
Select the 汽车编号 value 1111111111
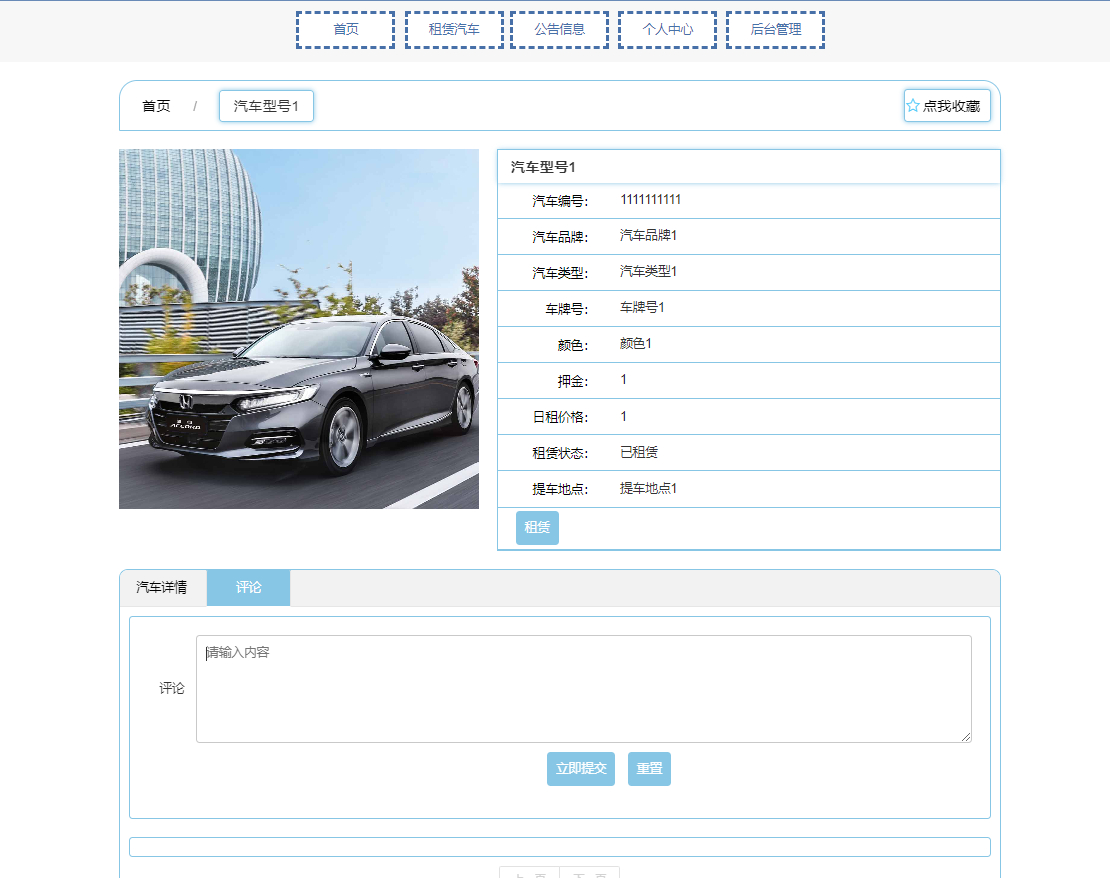point(651,200)
